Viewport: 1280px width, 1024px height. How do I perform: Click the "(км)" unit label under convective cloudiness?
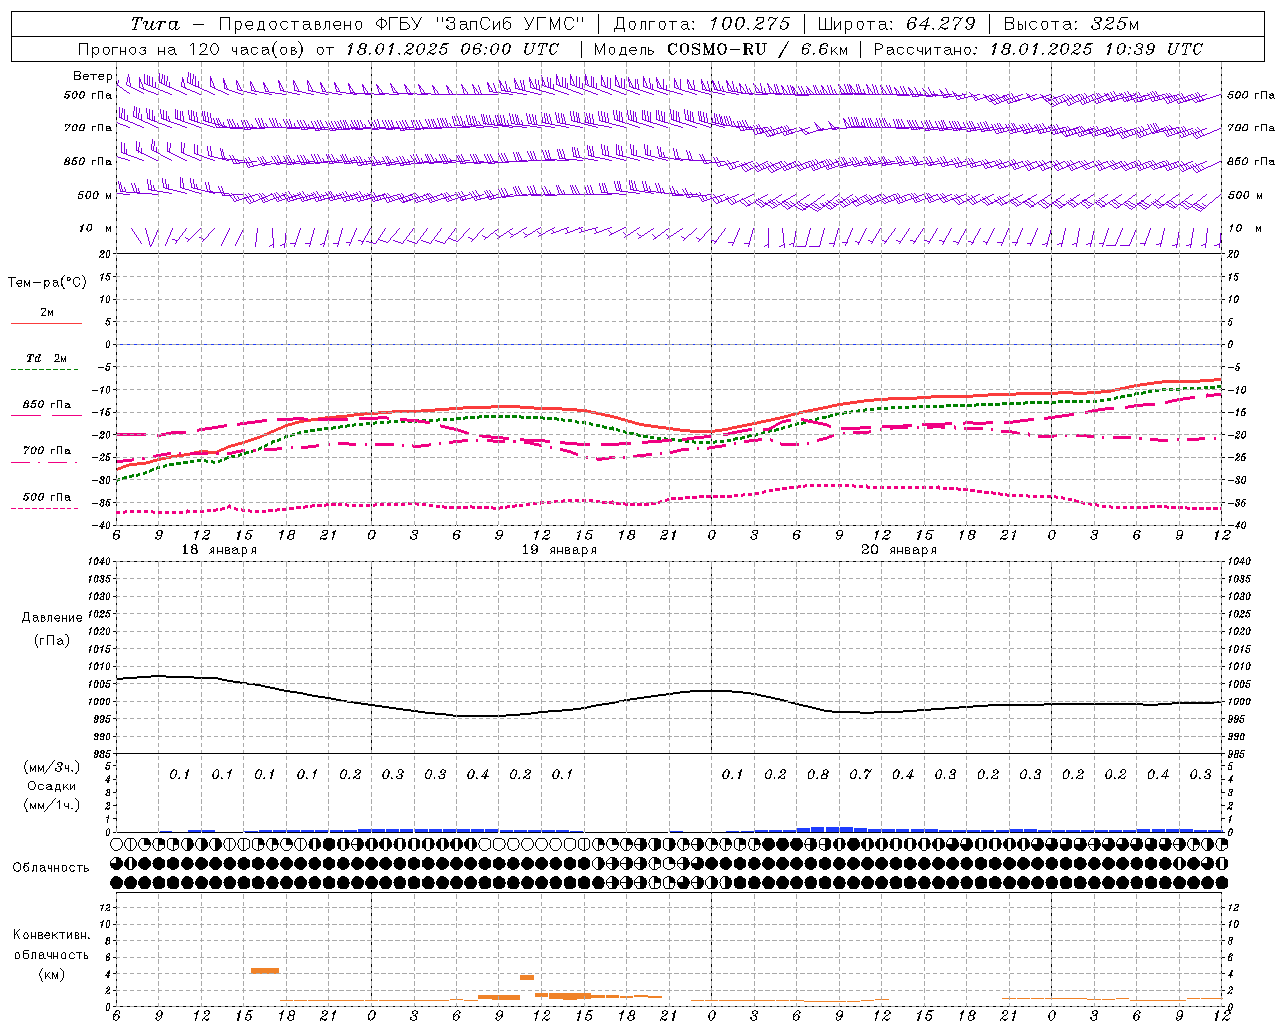52,974
